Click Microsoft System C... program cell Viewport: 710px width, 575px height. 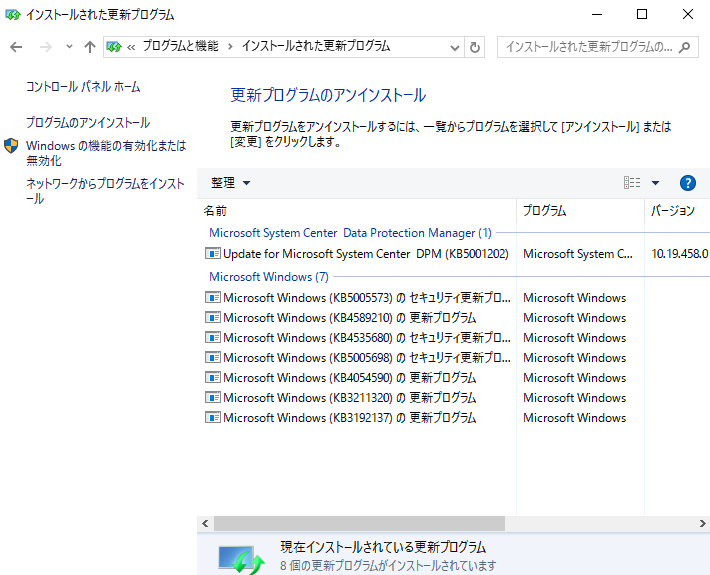tap(578, 254)
